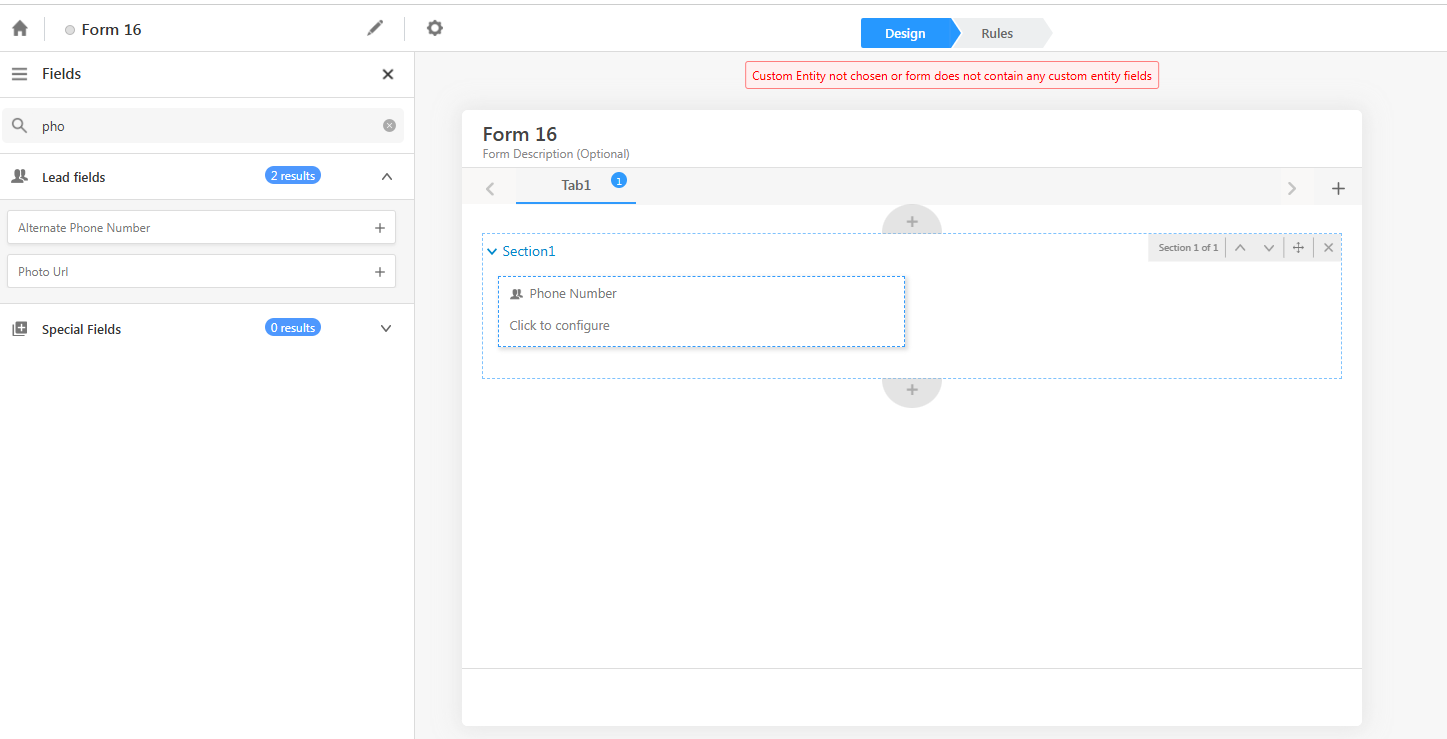
Task: Collapse the Lead fields group
Action: [x=386, y=177]
